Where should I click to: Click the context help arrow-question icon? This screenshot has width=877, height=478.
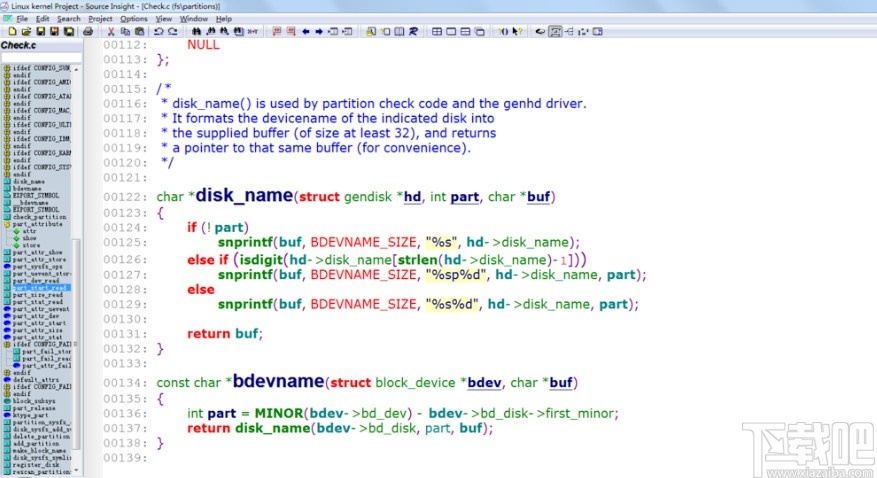coord(517,32)
